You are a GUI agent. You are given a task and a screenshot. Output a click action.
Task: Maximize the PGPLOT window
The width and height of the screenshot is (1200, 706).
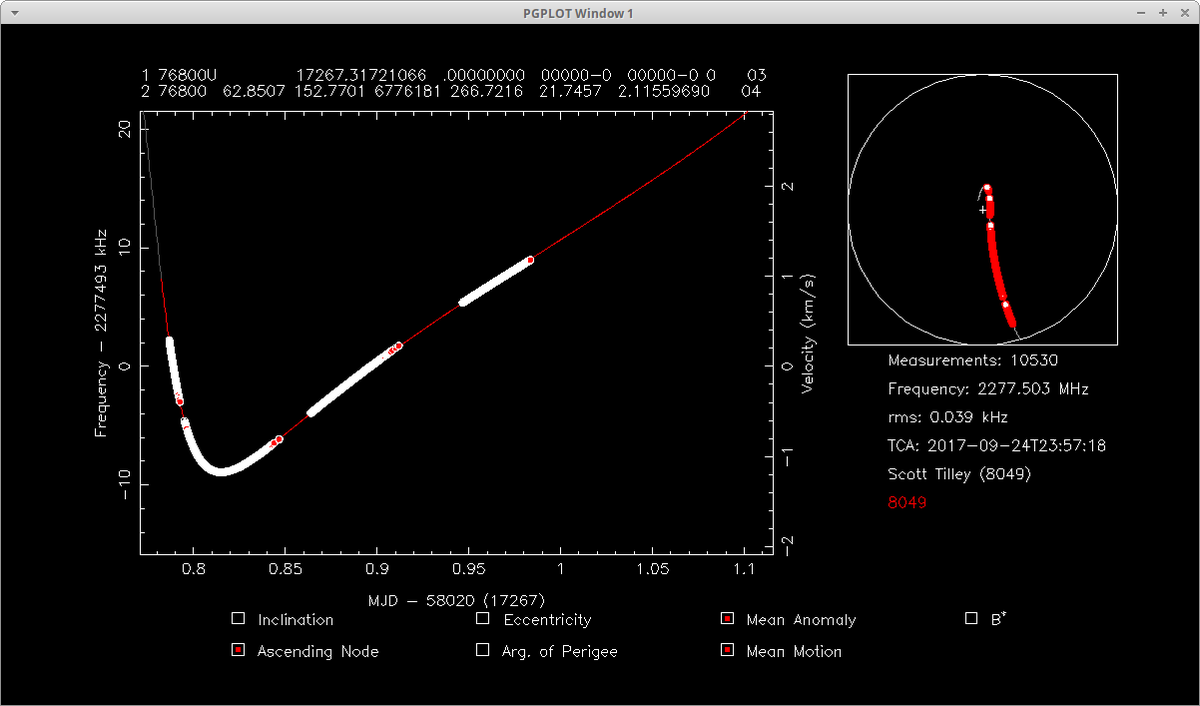[1163, 13]
